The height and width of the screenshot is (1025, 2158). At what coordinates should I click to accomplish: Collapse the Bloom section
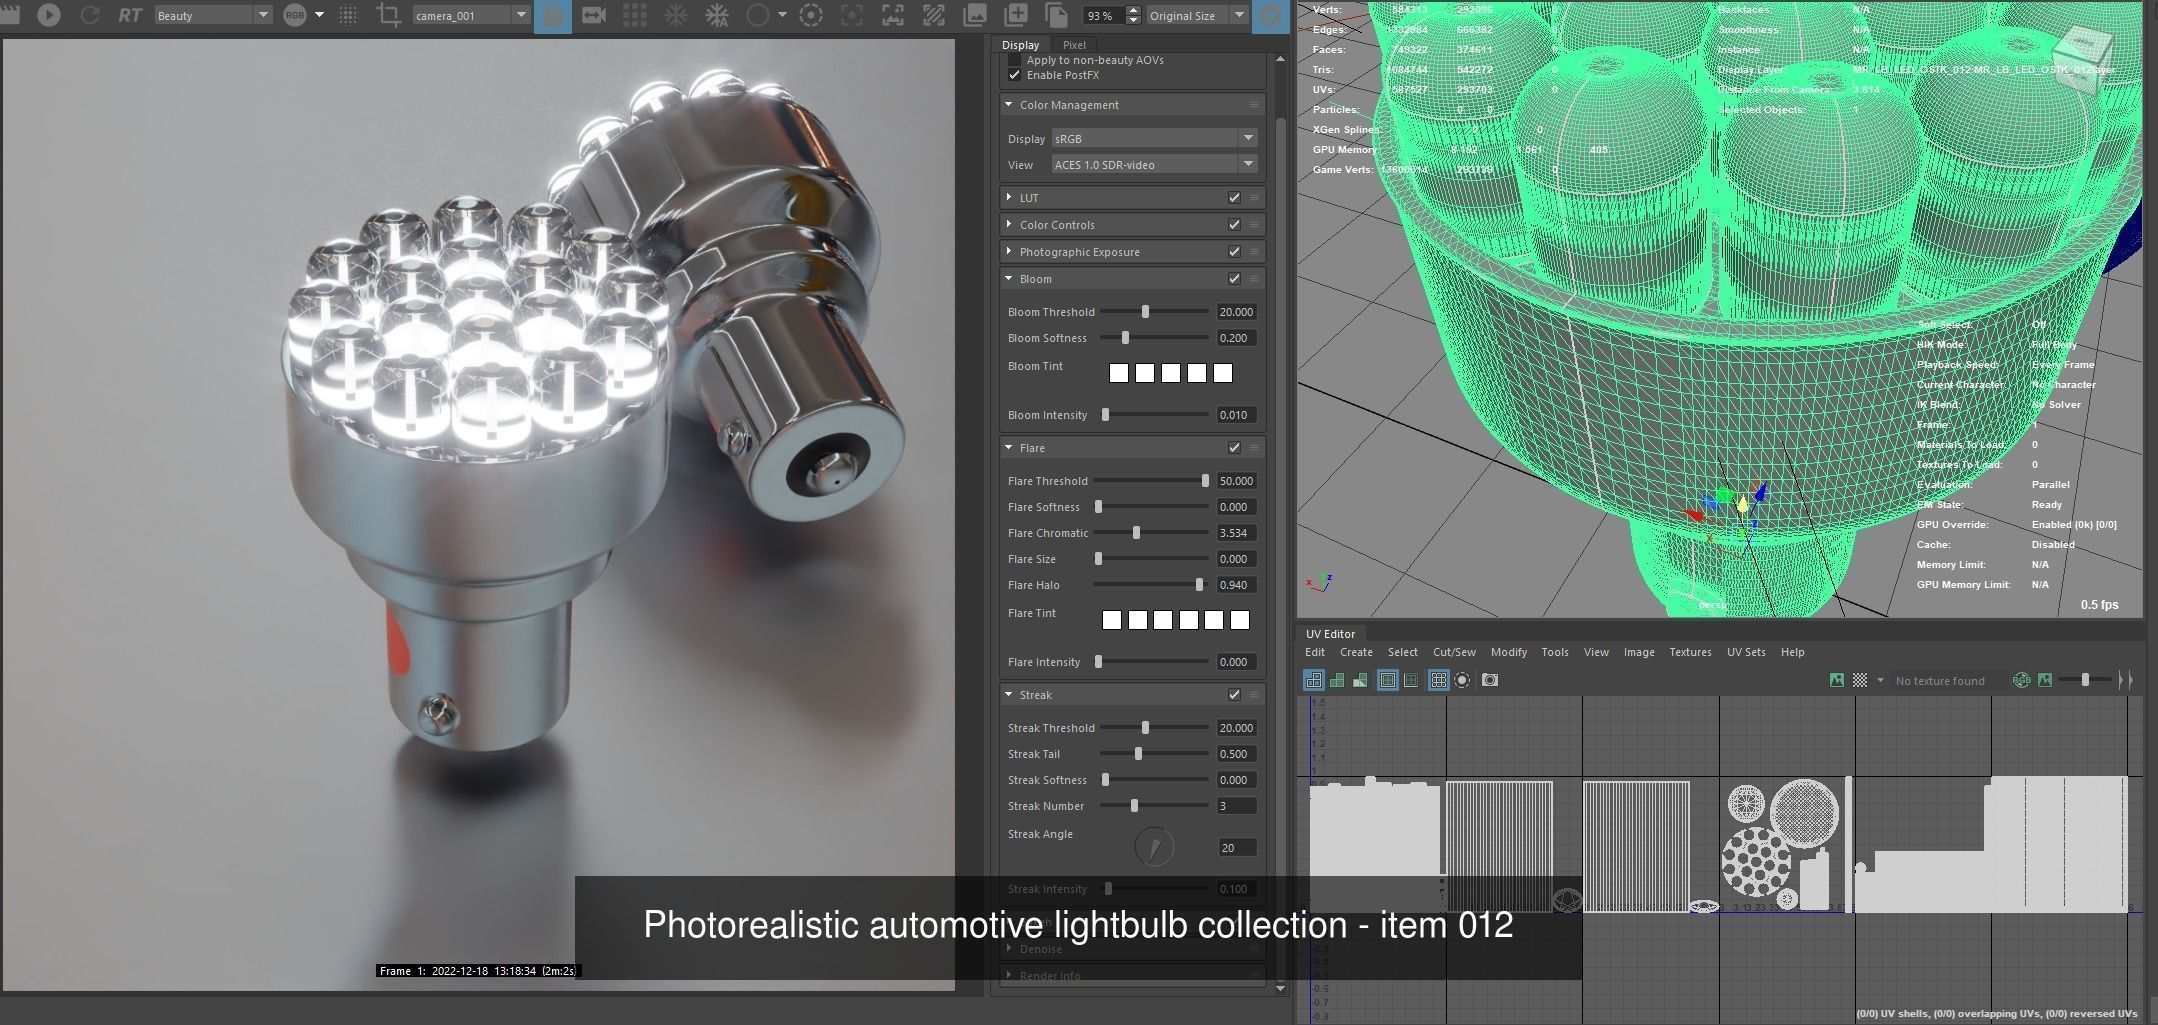1009,279
